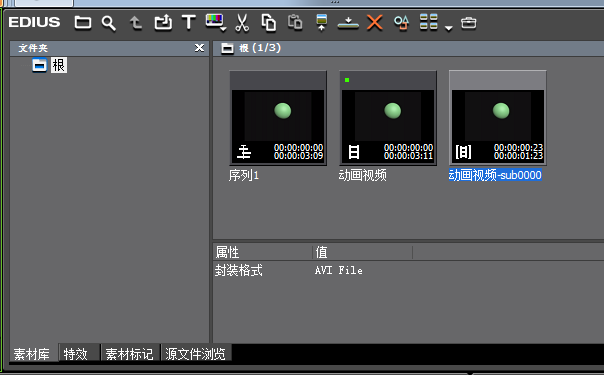
Task: Click the 序列1 clip name
Action: coord(243,176)
